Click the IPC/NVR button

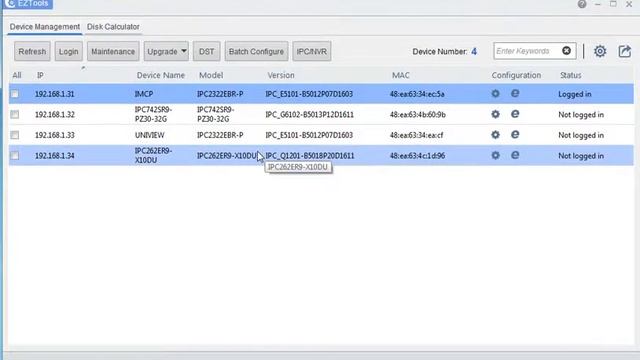pyautogui.click(x=312, y=51)
